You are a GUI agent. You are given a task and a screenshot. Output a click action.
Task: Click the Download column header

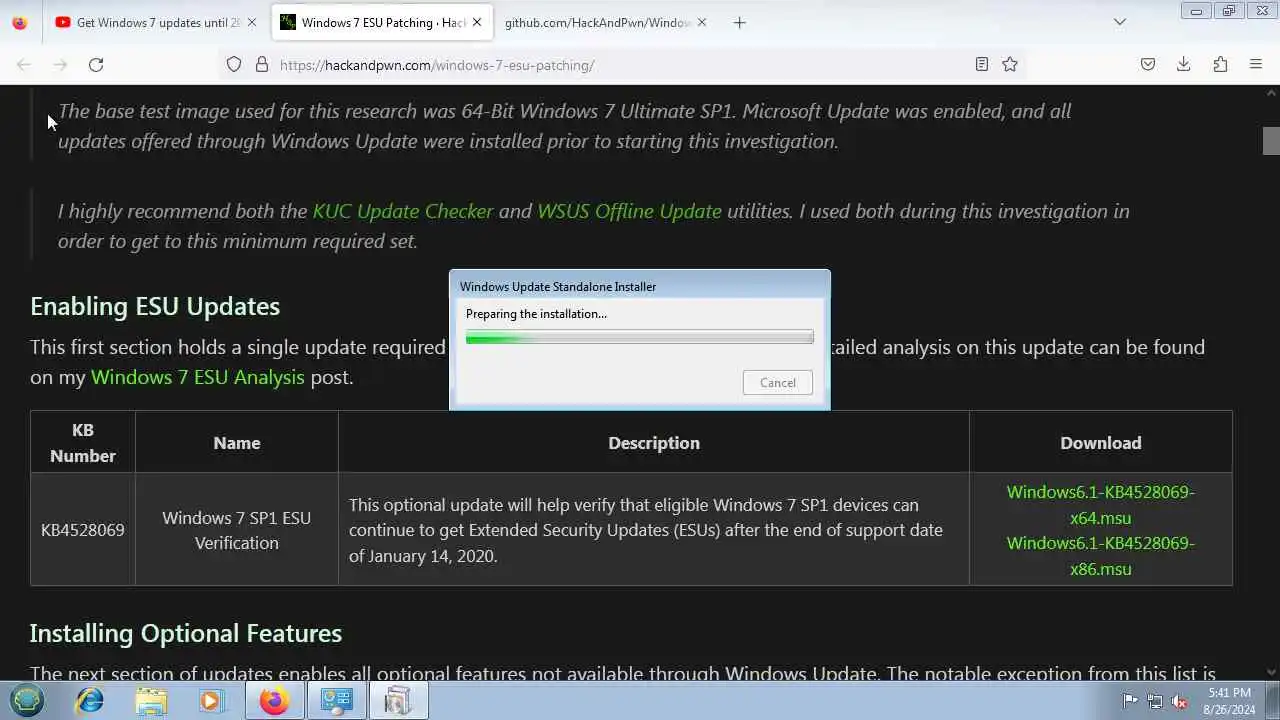[x=1101, y=443]
